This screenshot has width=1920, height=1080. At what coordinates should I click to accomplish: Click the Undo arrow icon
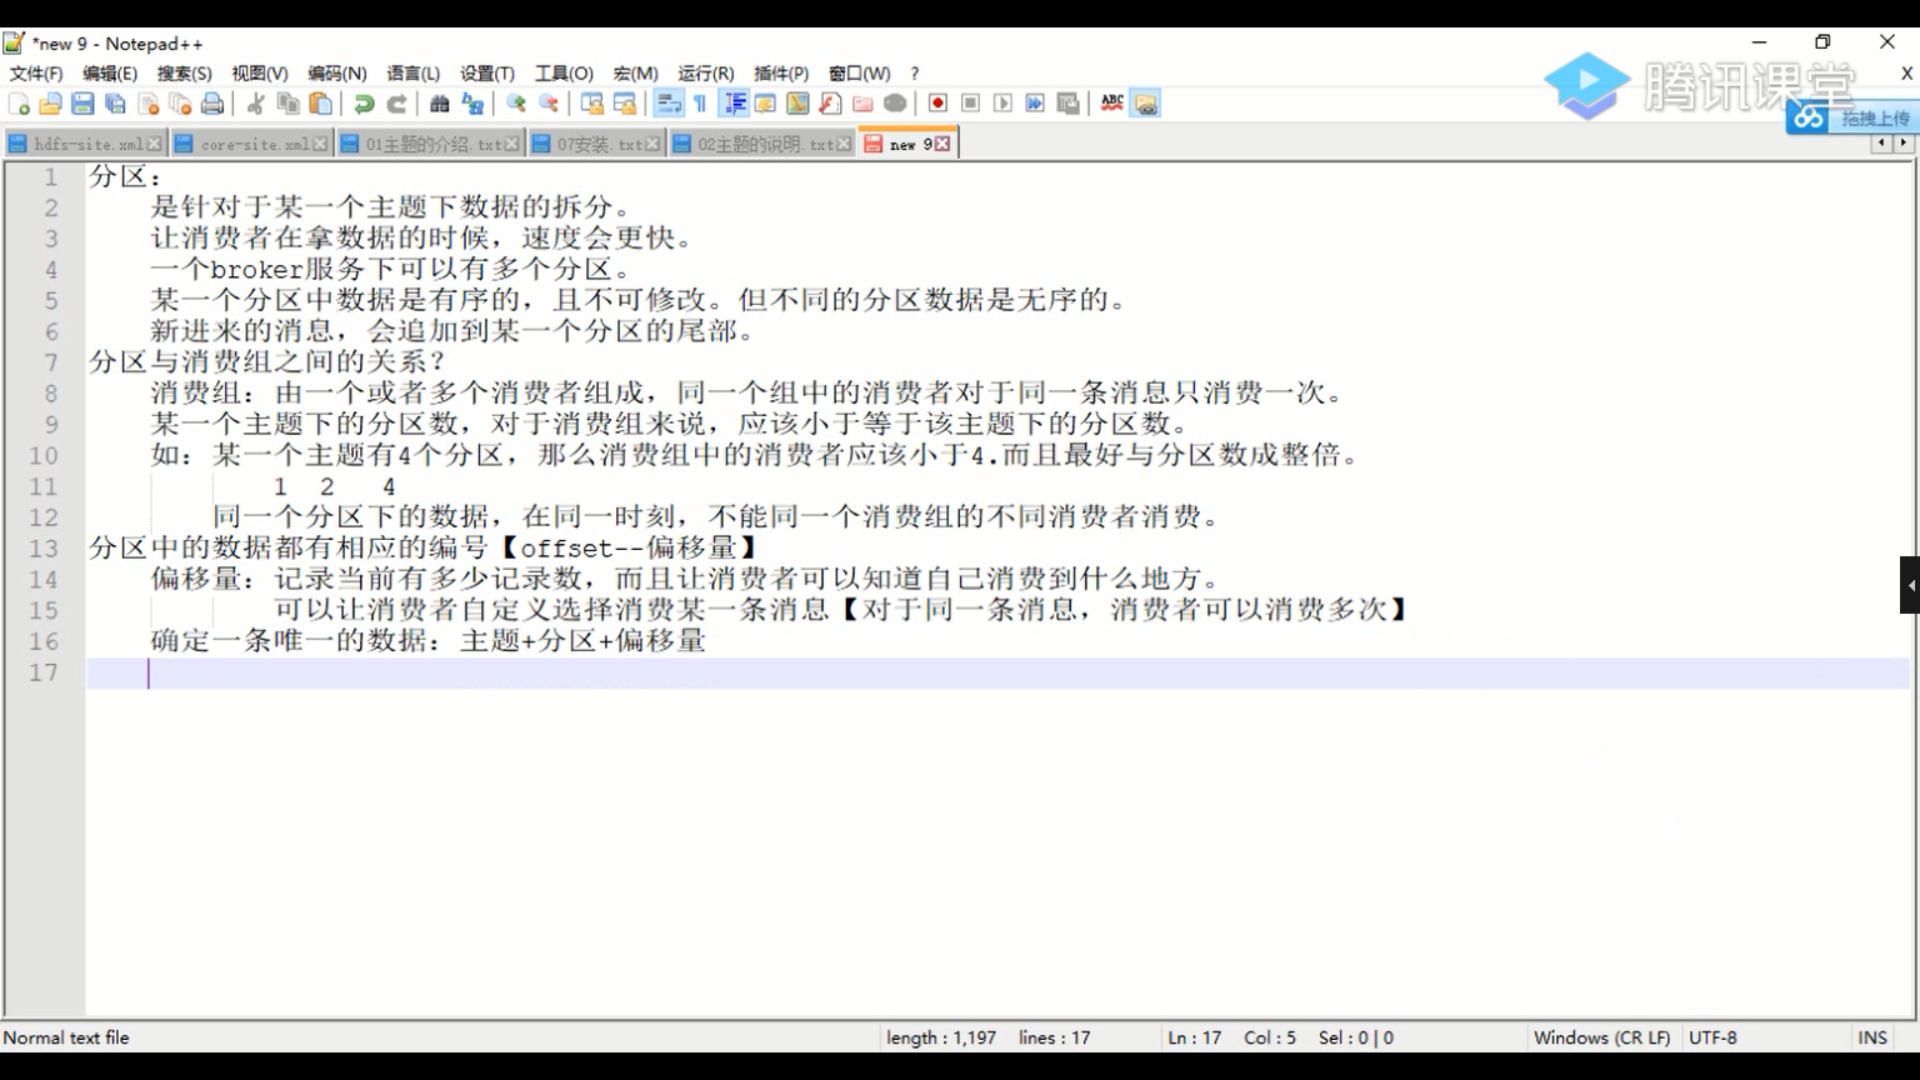(364, 104)
